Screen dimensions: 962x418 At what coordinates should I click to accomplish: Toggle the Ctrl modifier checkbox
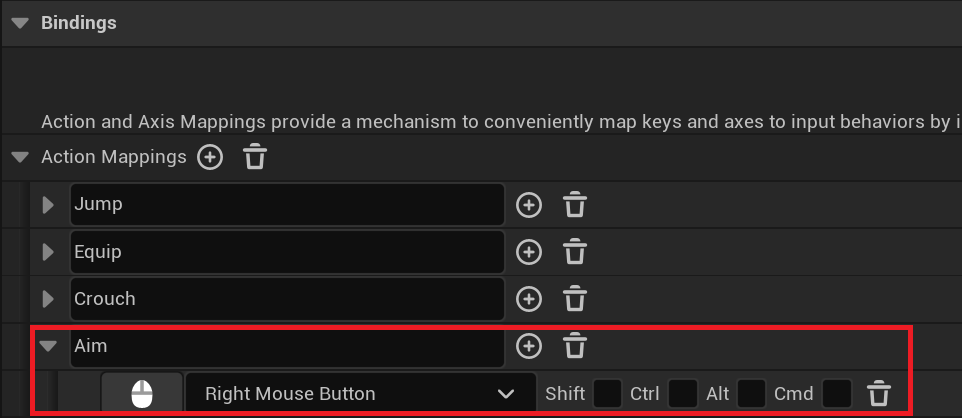(683, 394)
